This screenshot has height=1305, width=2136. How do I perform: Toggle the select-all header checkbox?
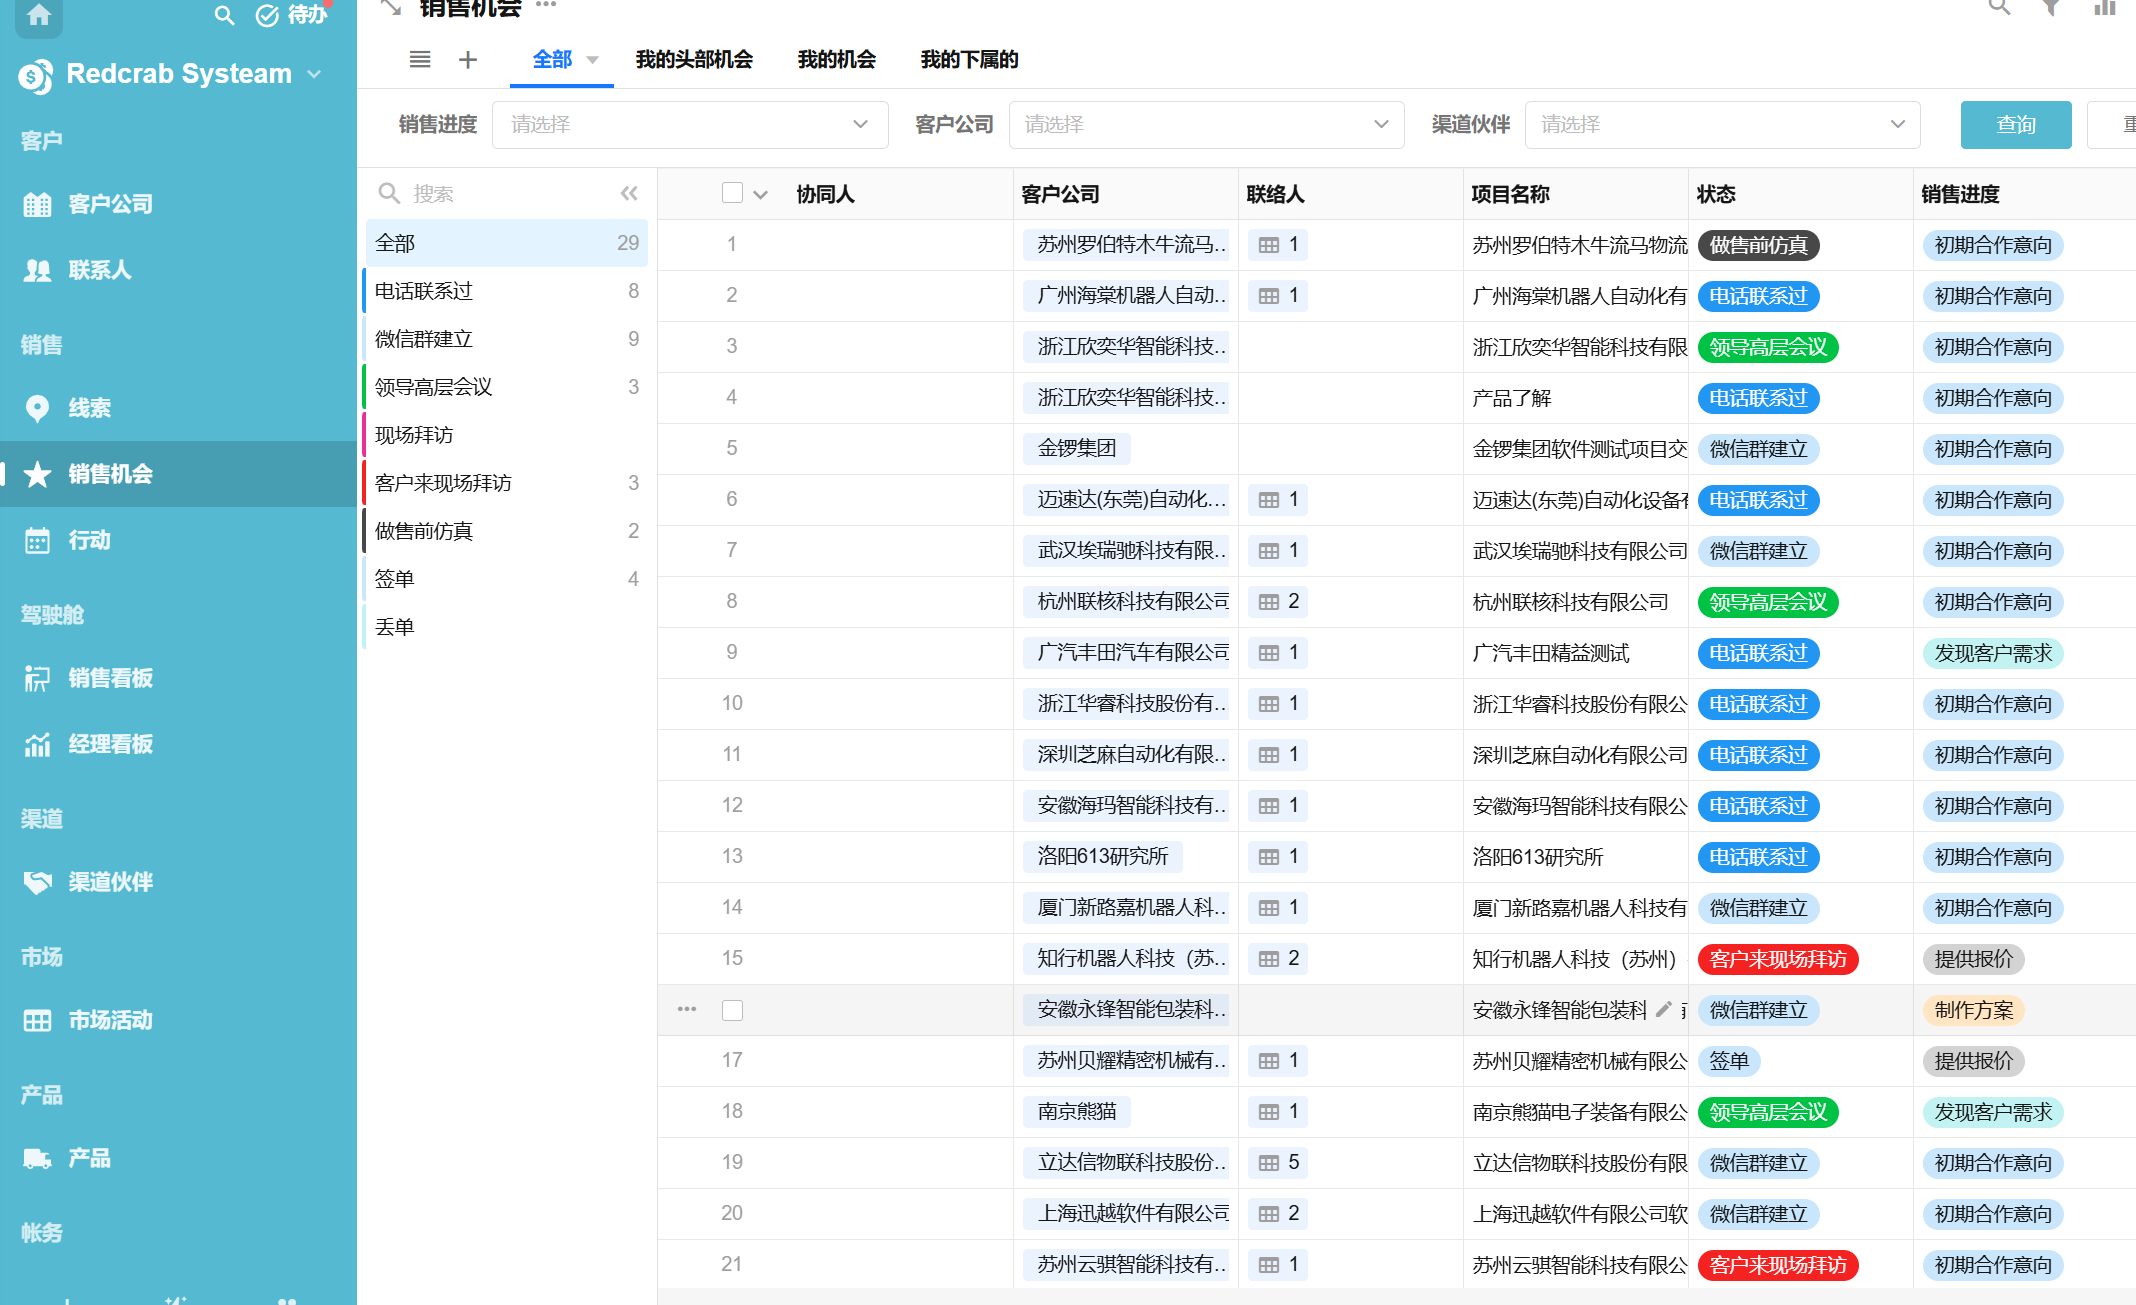point(732,193)
